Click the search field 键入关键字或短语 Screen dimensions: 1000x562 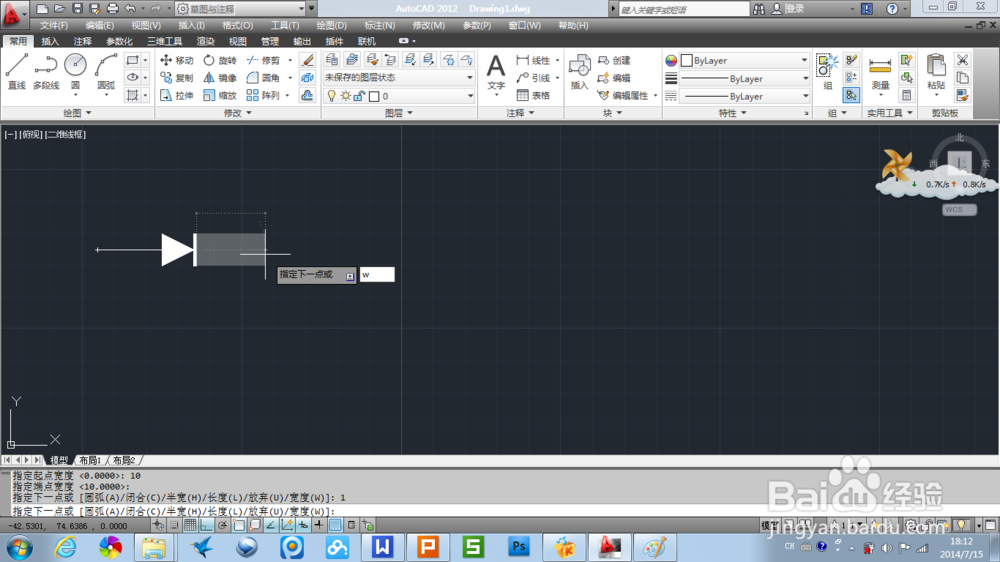coord(684,9)
